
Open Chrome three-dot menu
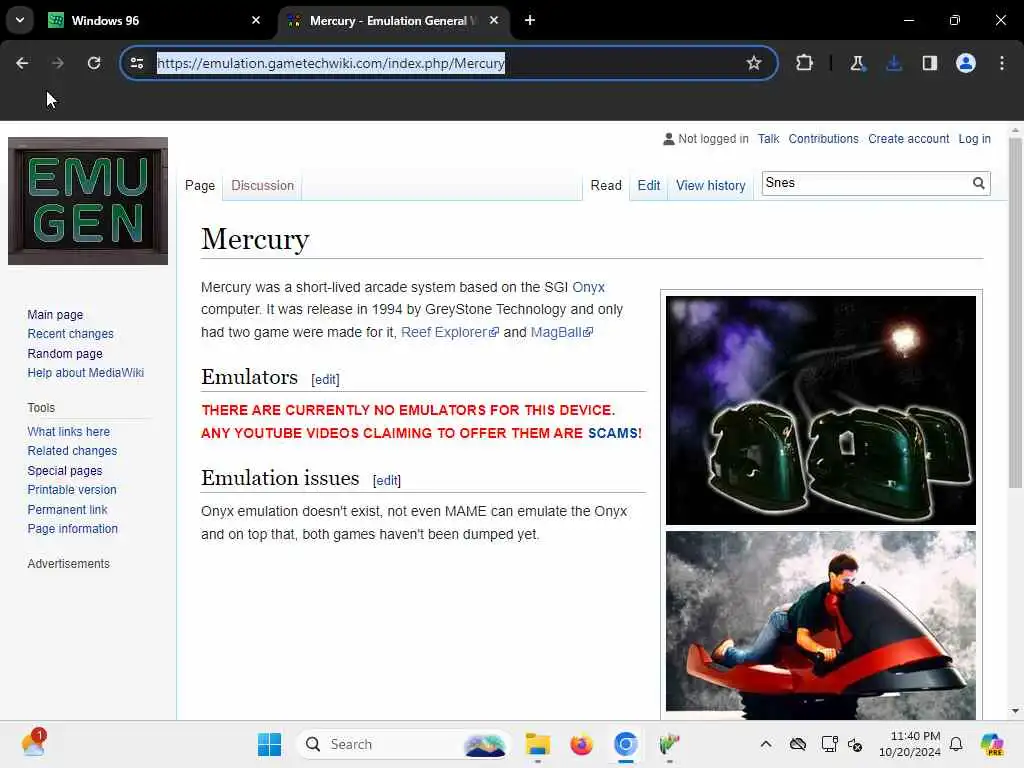tap(1002, 63)
